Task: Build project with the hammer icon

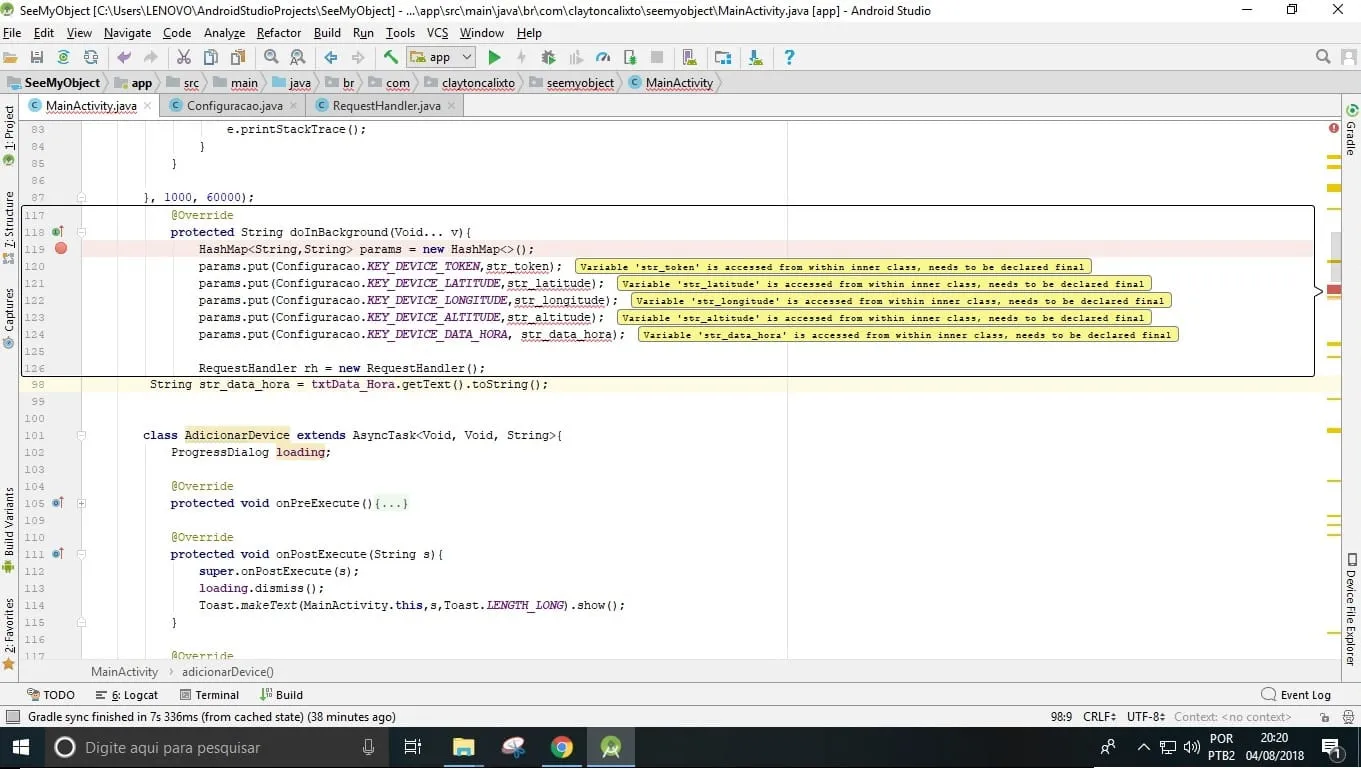Action: 391,58
